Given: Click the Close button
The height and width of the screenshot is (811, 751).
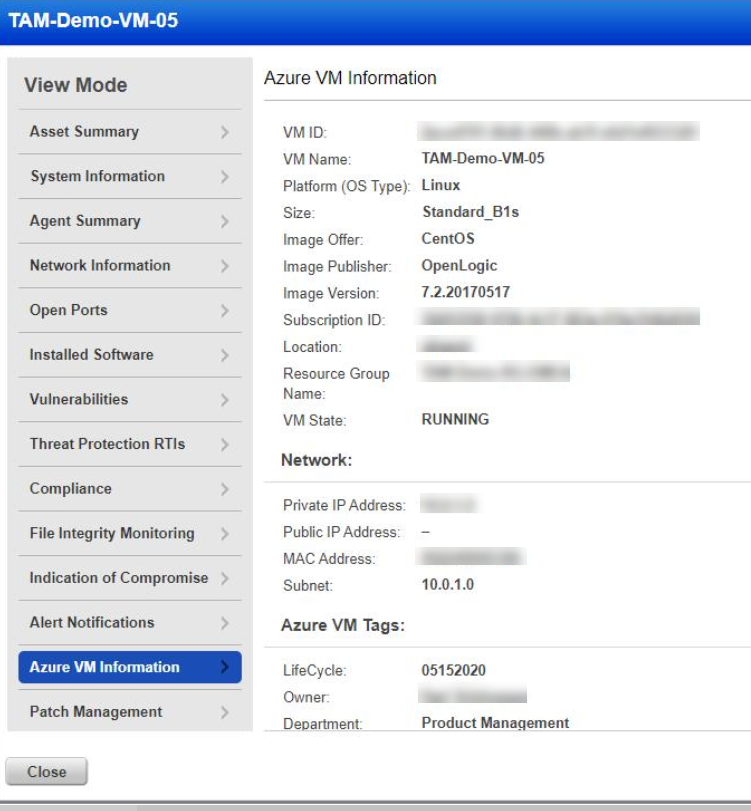Looking at the screenshot, I should pyautogui.click(x=47, y=772).
